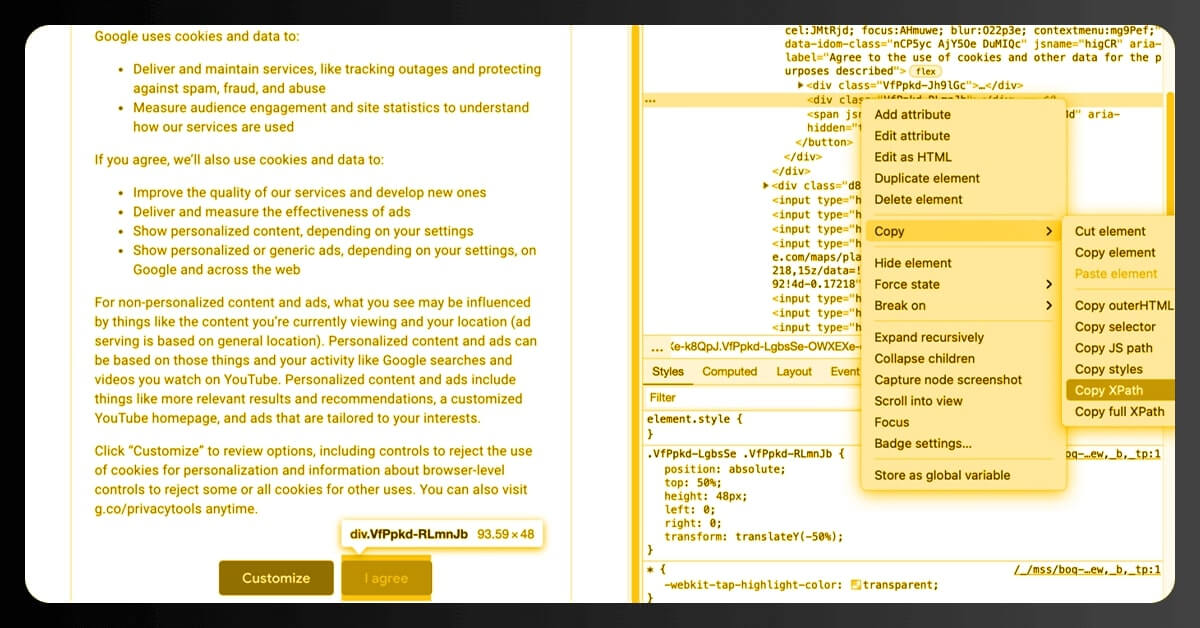The height and width of the screenshot is (628, 1200).
Task: Select Capture node screenshot
Action: click(x=948, y=380)
